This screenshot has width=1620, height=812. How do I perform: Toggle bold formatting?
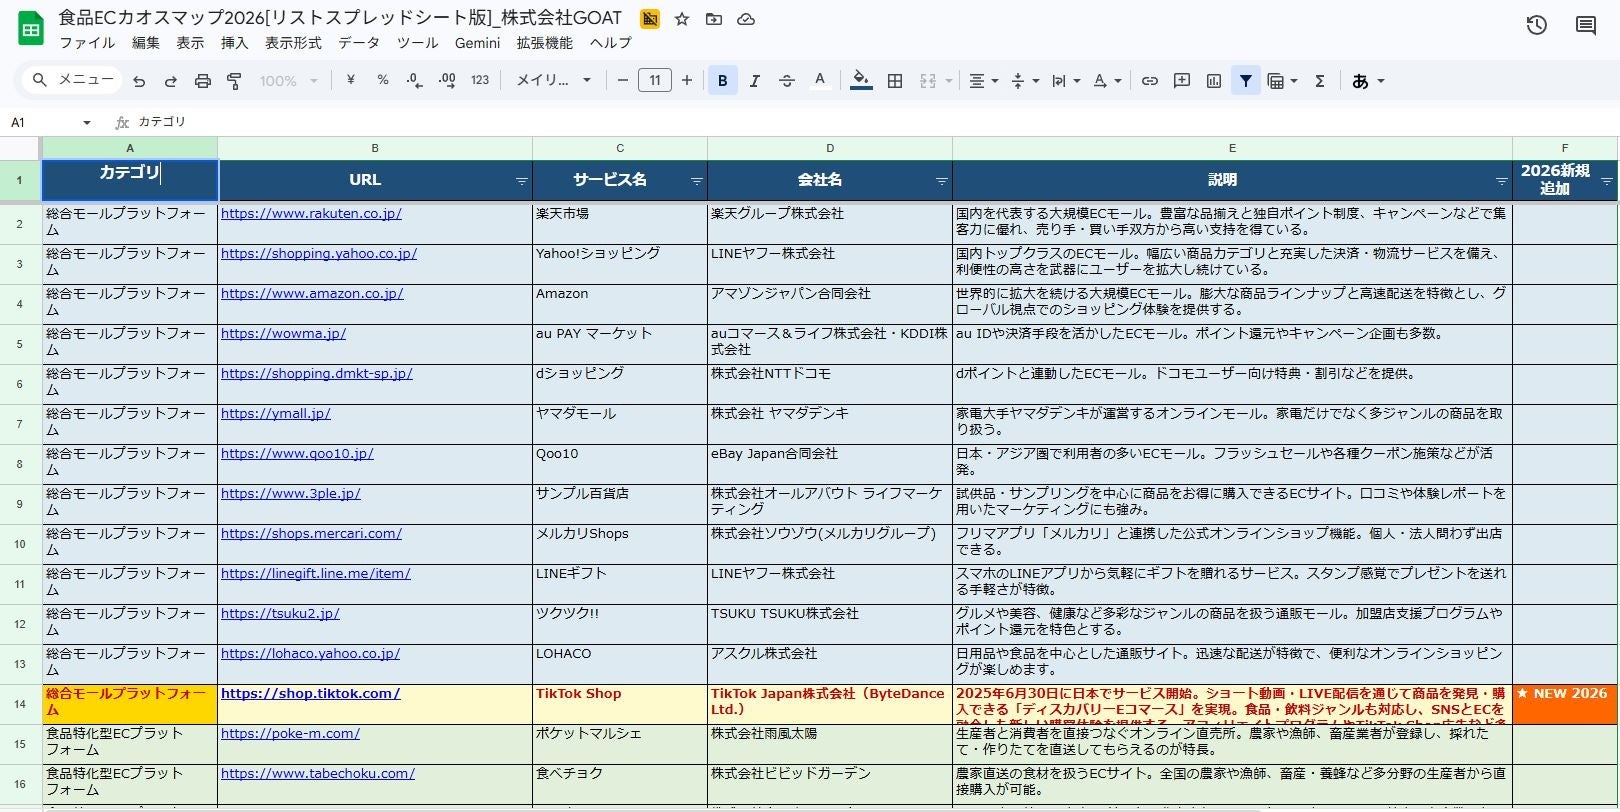723,81
